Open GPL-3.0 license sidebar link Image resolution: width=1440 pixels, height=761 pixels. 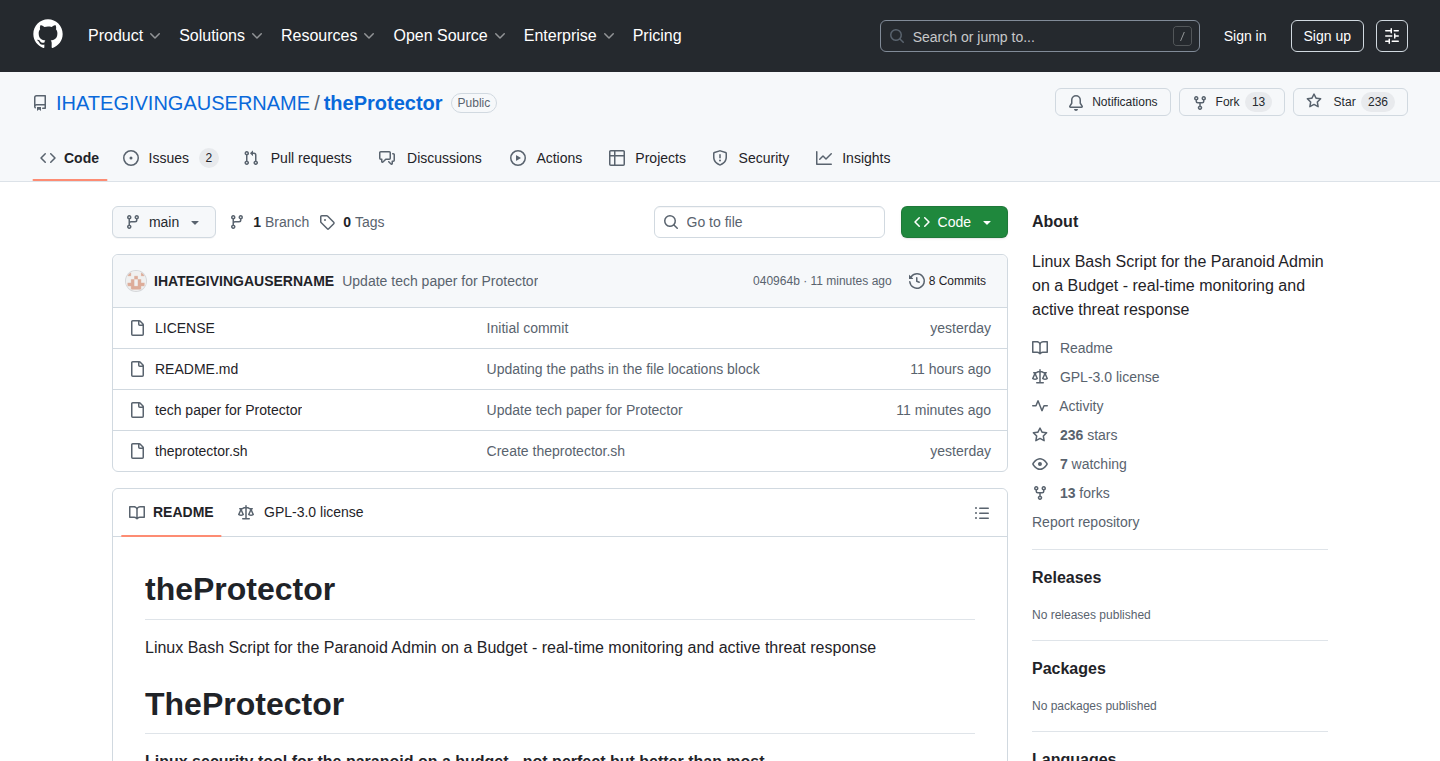1096,377
